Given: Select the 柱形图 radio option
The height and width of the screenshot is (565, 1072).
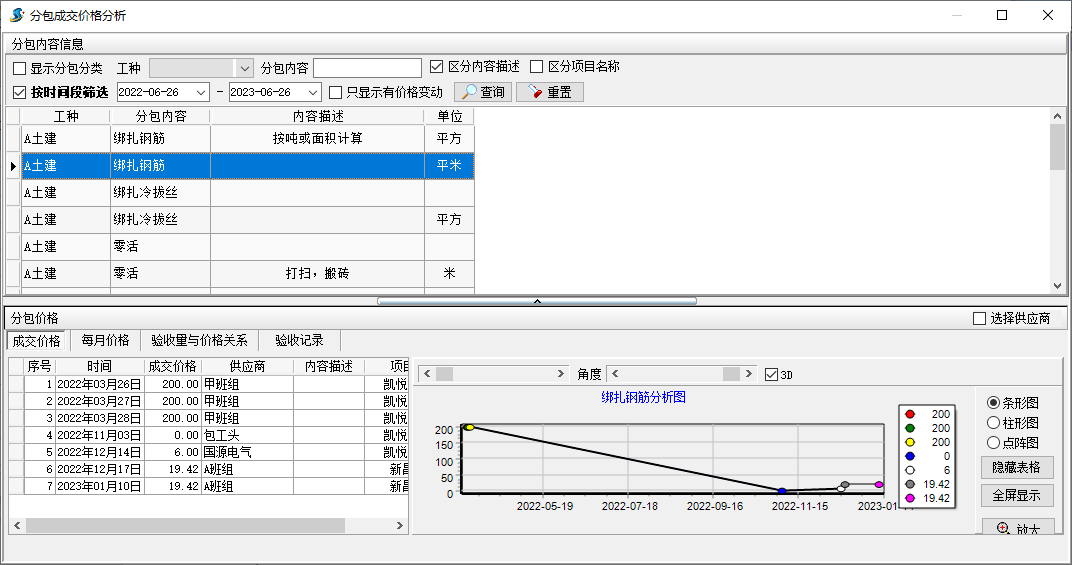Looking at the screenshot, I should coord(993,423).
